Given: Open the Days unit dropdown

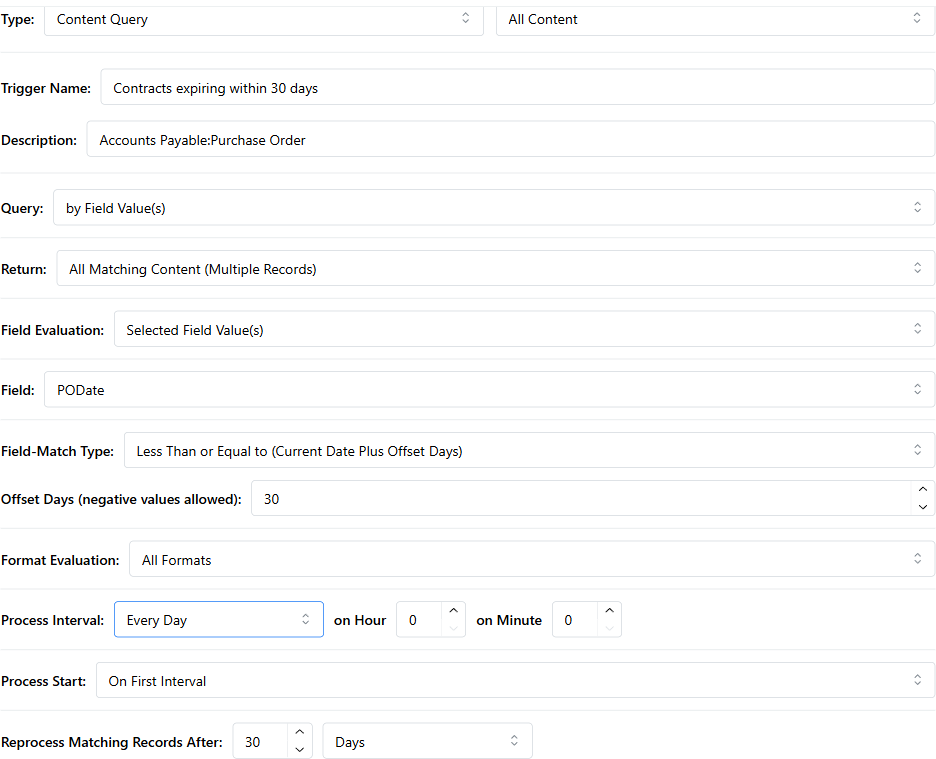Looking at the screenshot, I should [427, 742].
